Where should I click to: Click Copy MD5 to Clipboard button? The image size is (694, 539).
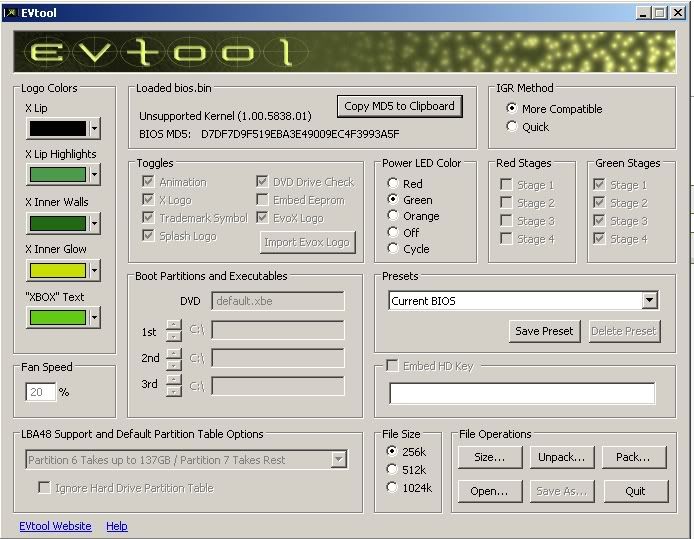pos(399,106)
